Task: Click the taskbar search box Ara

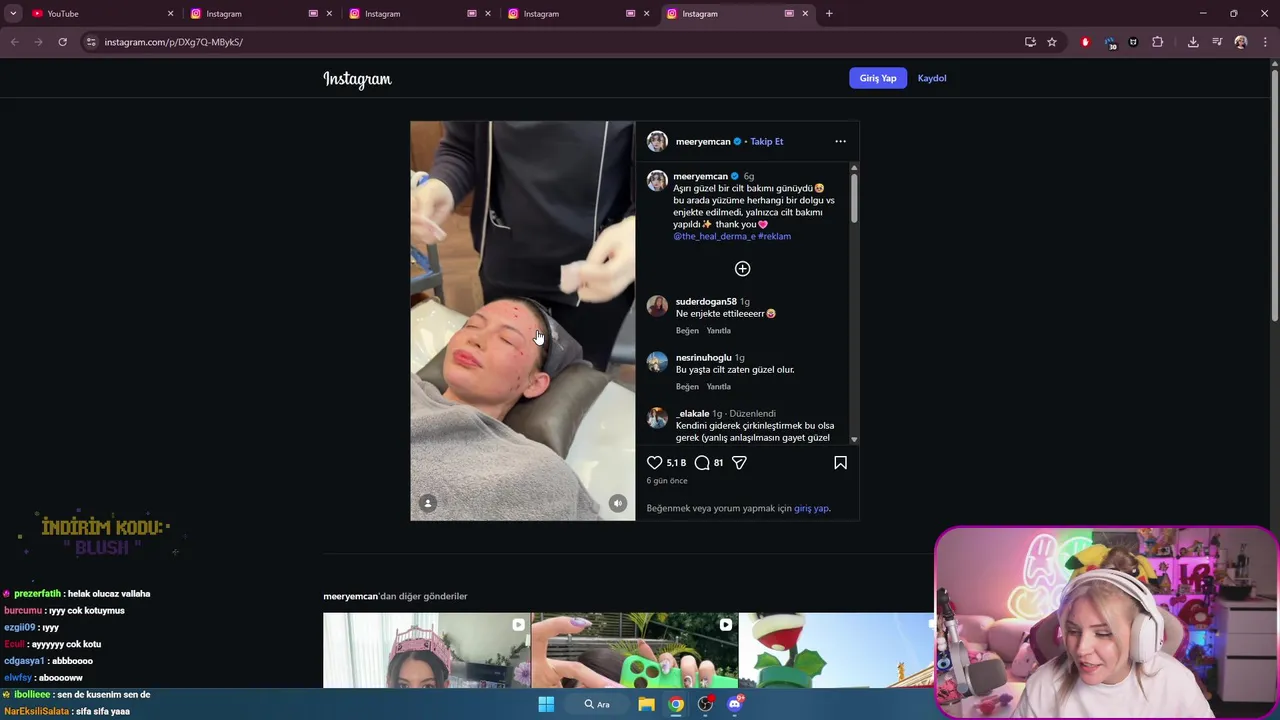Action: pos(597,704)
